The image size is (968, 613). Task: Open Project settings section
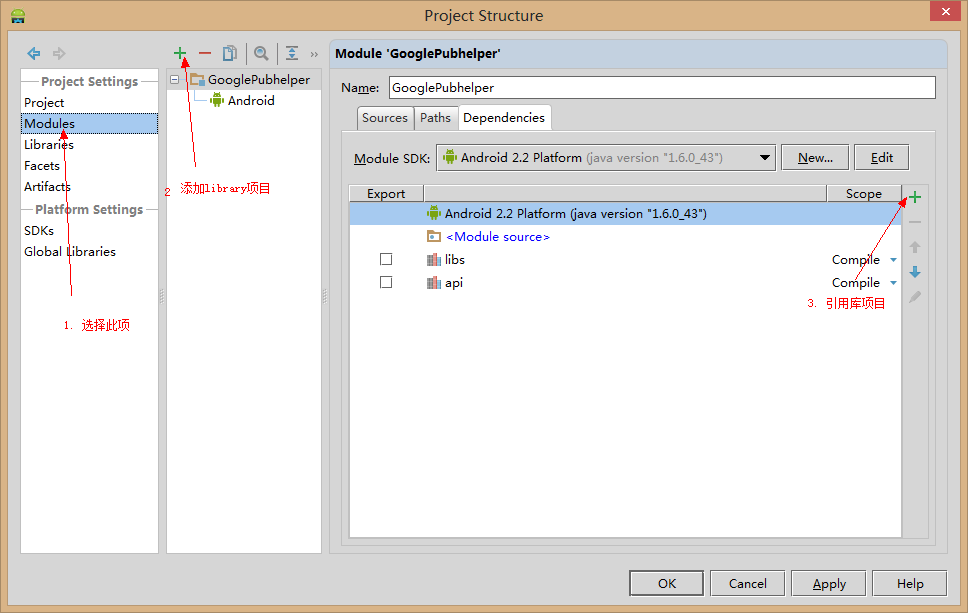(44, 102)
